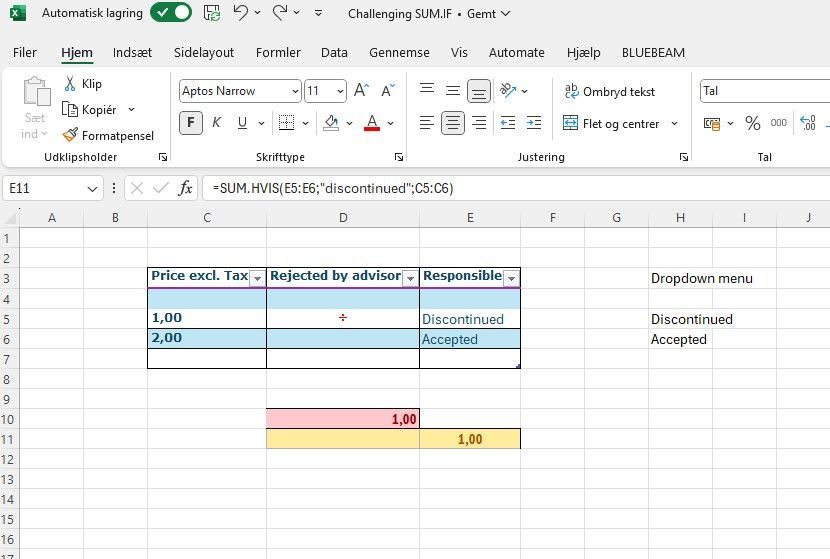Toggle bottom vertical alignment
Viewport: 830px width, 559px height.
tap(479, 91)
